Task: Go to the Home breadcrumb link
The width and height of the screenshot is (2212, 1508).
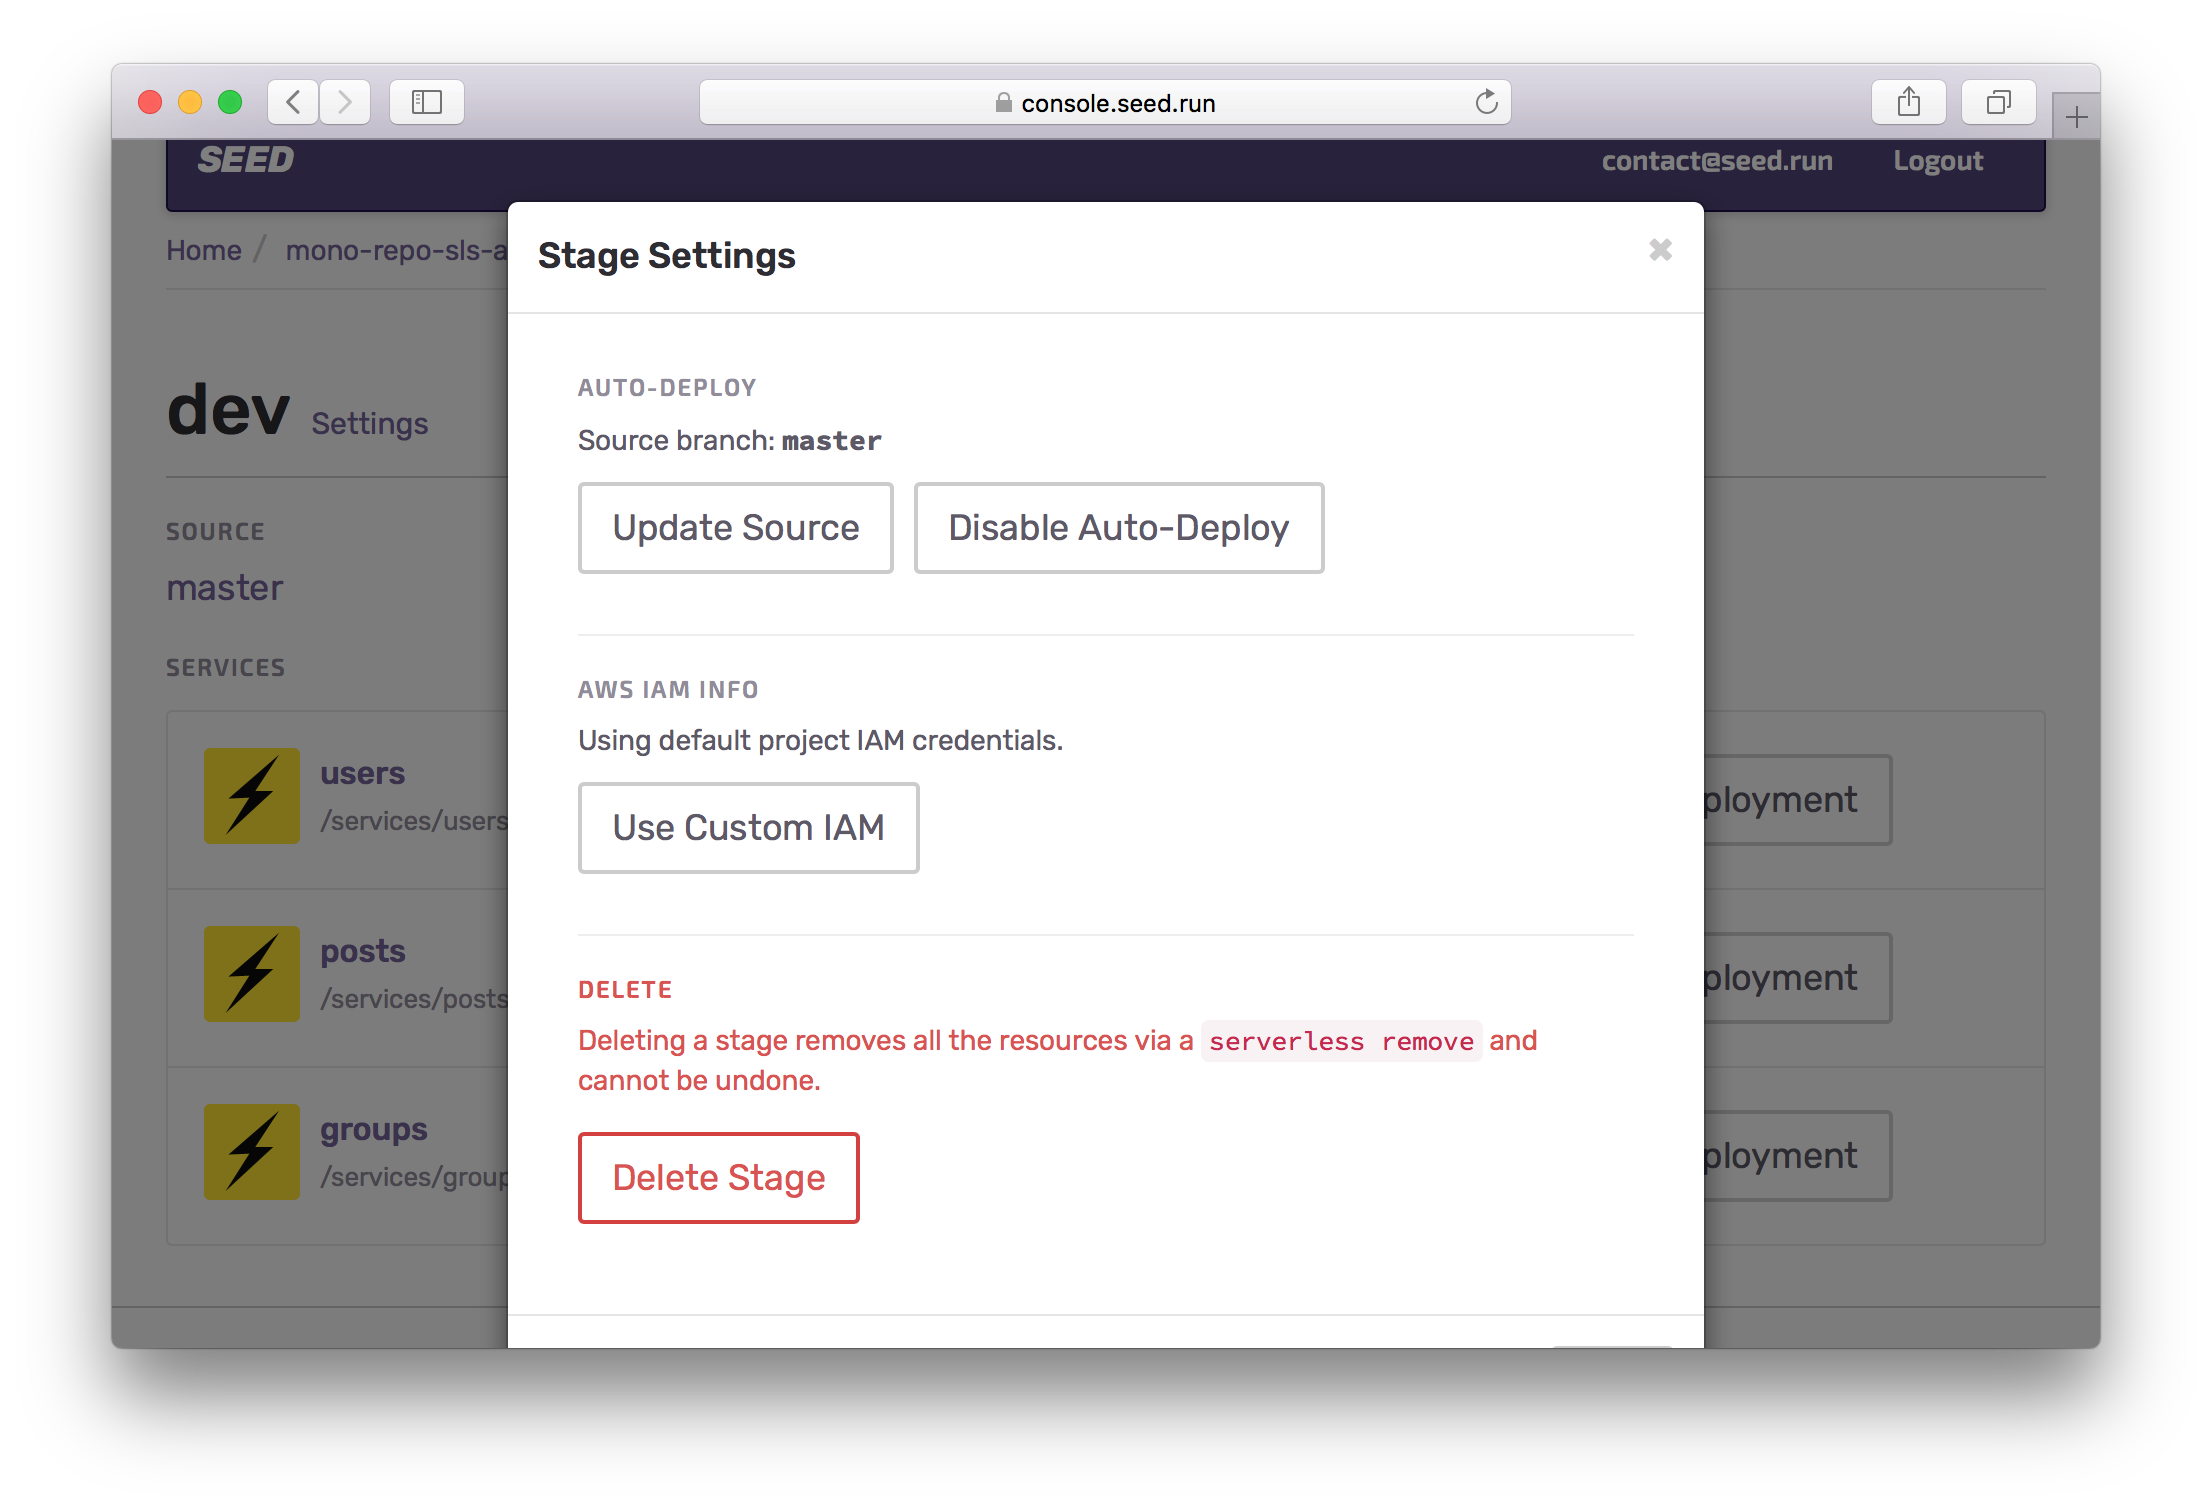Action: (x=204, y=250)
